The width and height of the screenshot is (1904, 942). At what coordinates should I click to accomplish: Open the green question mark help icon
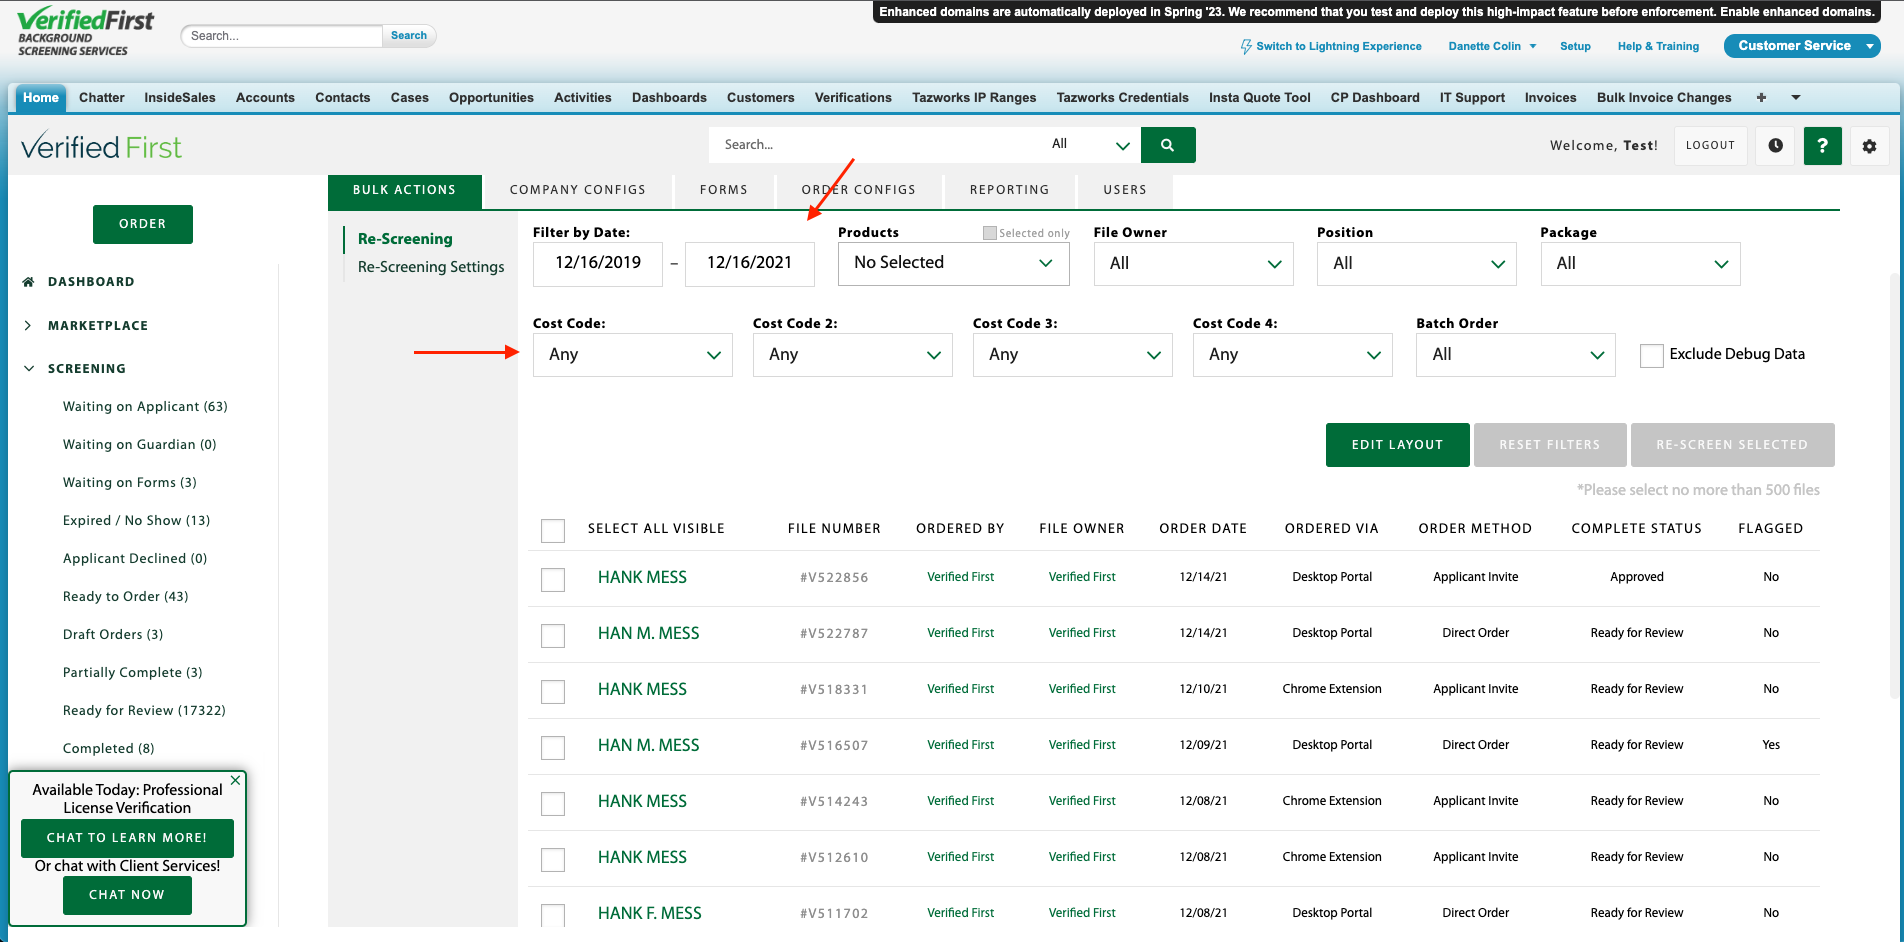1822,145
